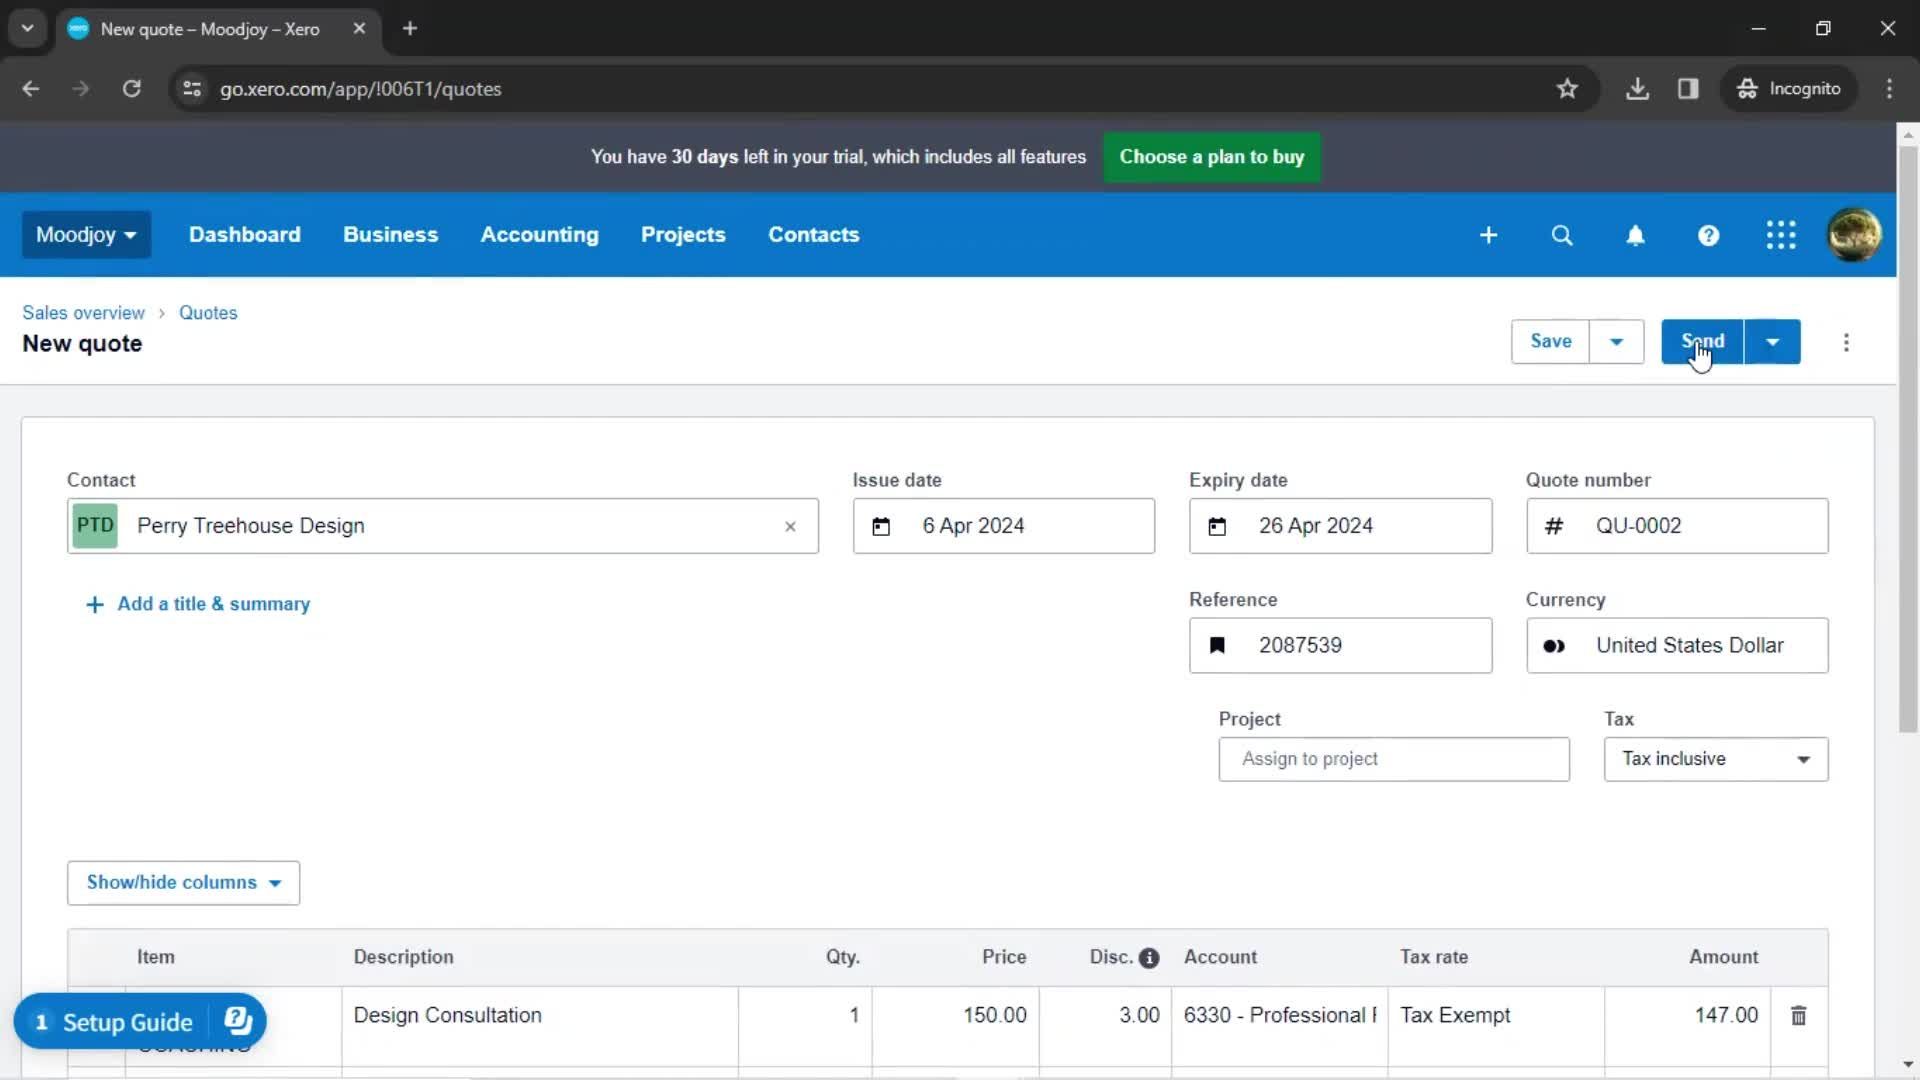Open the Accounting menu
This screenshot has width=1920, height=1080.
(x=539, y=235)
